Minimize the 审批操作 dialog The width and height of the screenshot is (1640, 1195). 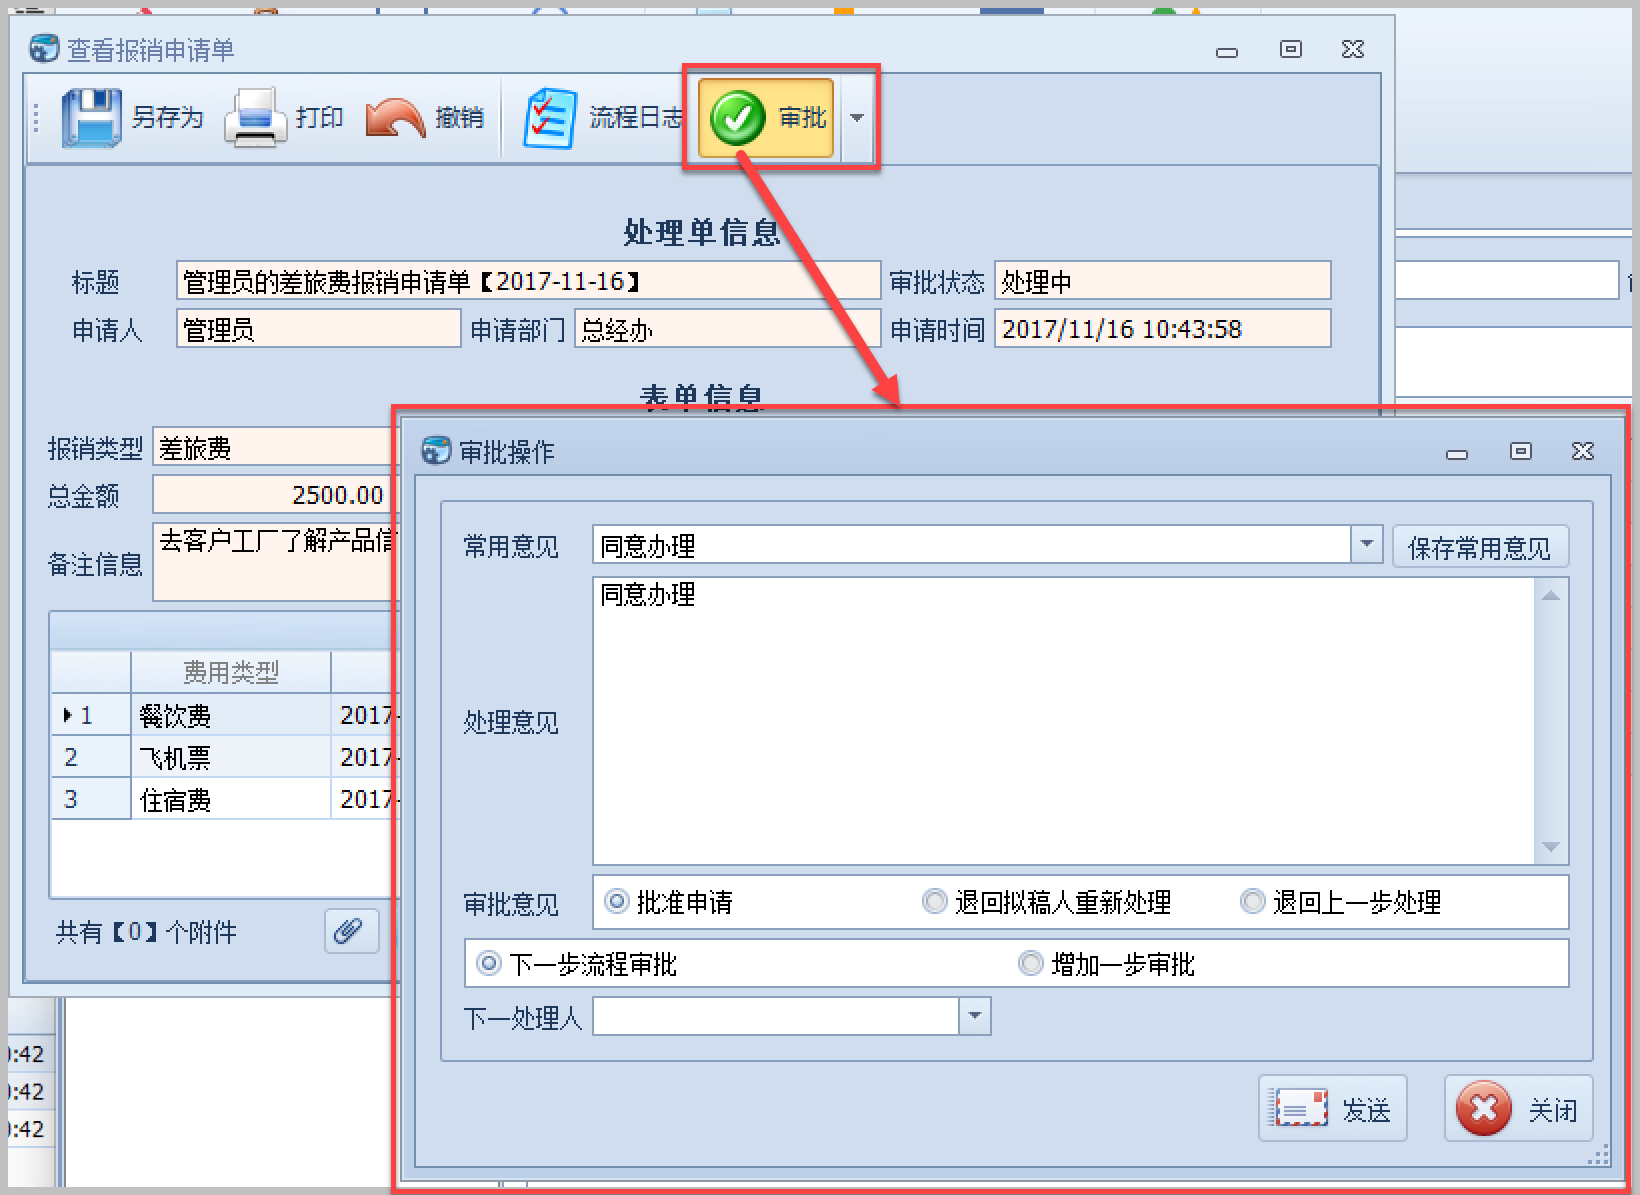click(1457, 453)
